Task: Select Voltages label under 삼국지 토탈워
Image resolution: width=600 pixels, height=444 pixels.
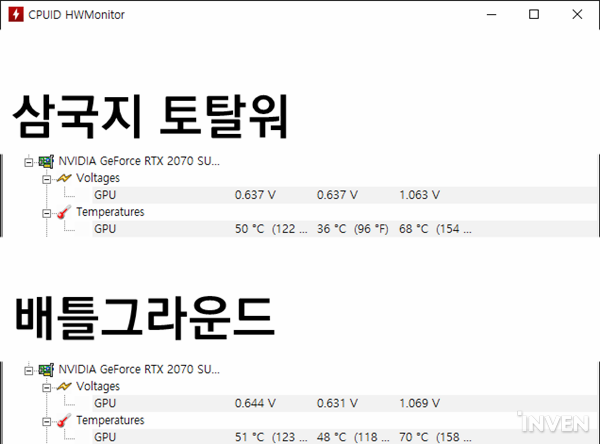Action: point(98,178)
